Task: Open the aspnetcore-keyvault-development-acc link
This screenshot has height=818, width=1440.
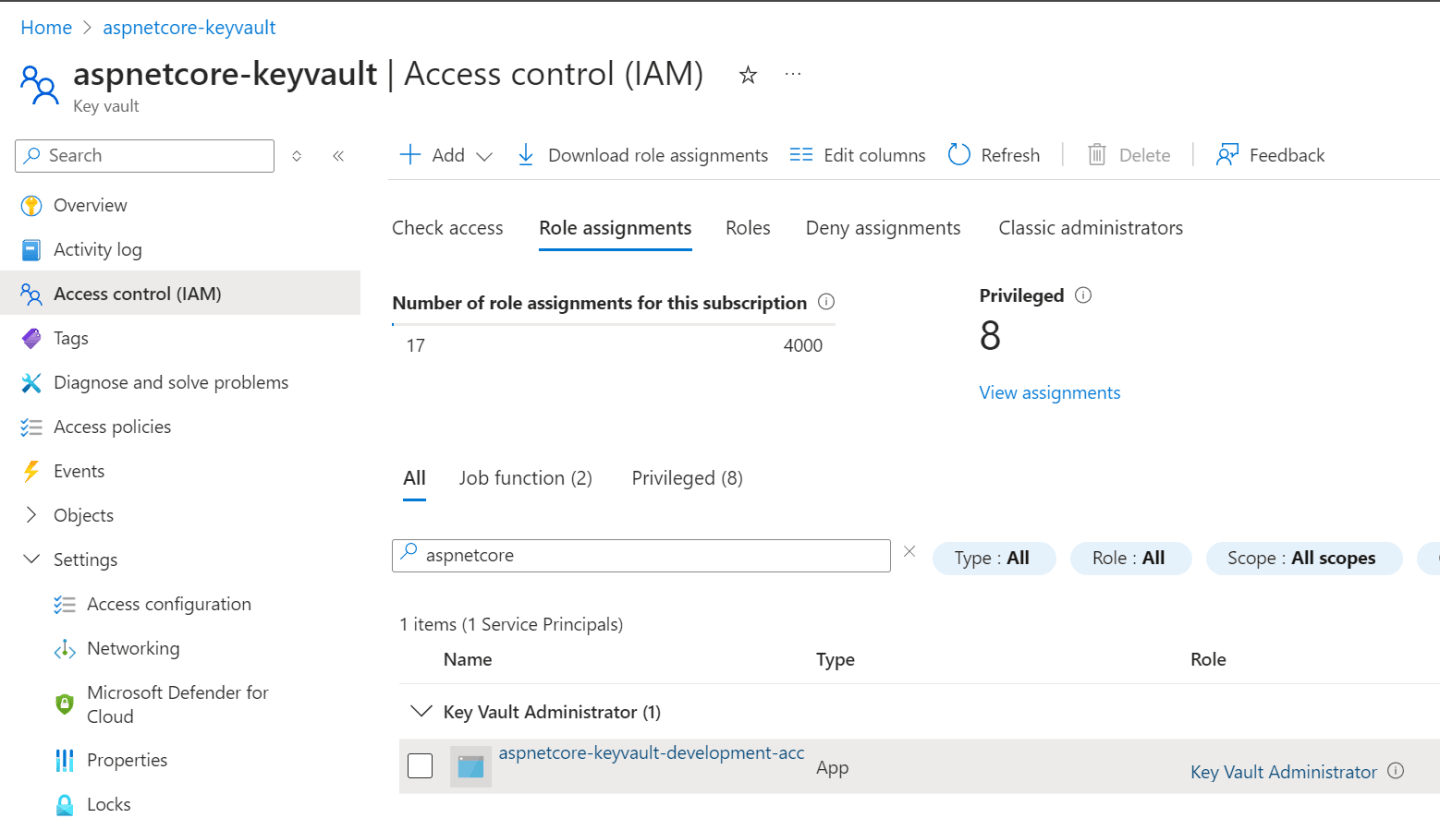Action: [x=652, y=753]
